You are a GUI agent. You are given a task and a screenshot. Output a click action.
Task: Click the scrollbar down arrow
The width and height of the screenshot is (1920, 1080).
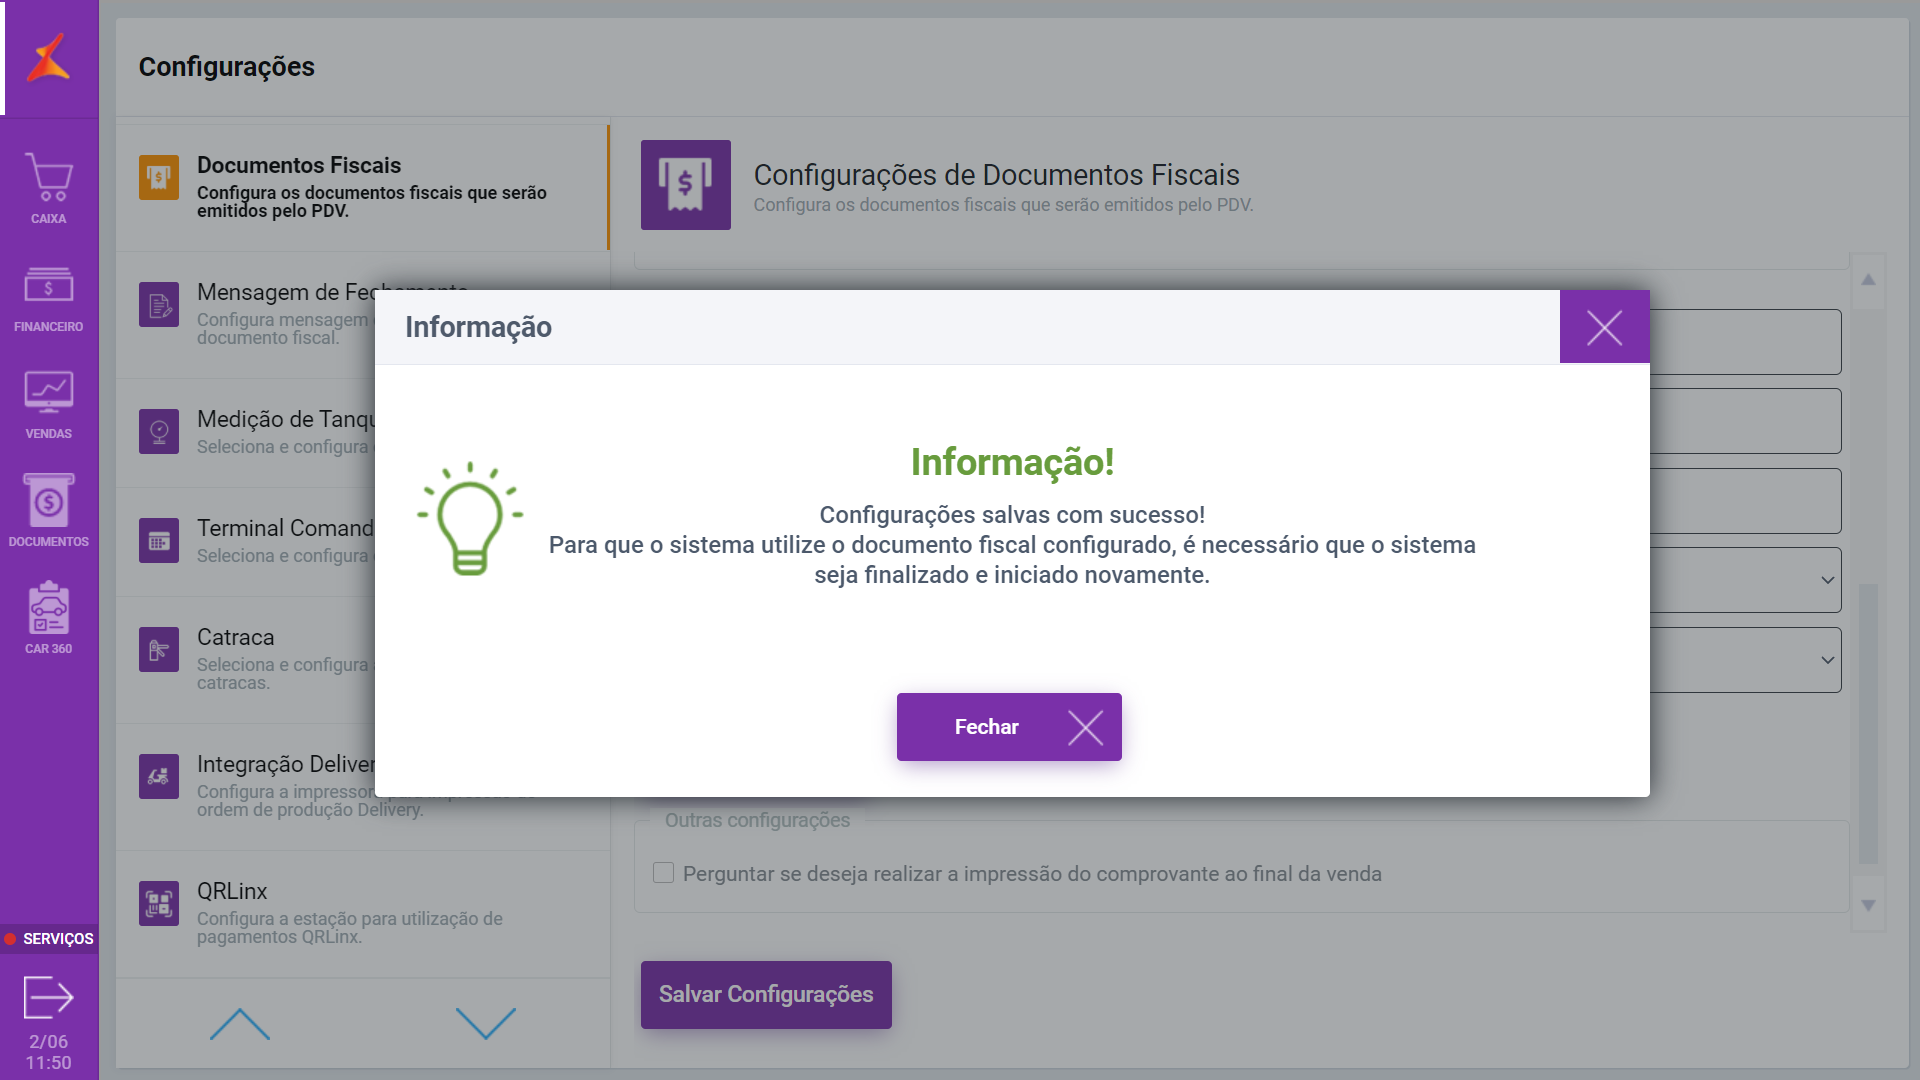(1868, 906)
